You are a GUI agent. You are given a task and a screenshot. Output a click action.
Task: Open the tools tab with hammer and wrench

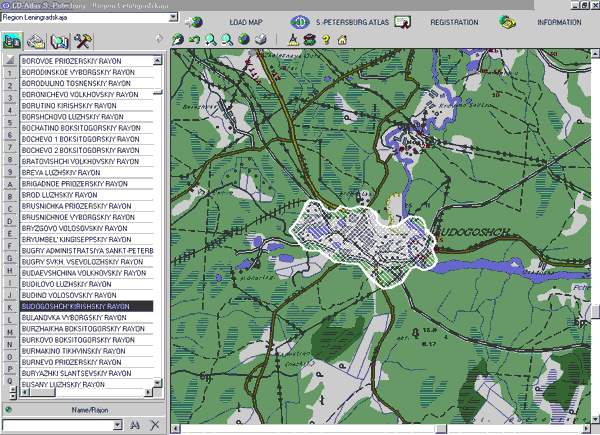82,41
